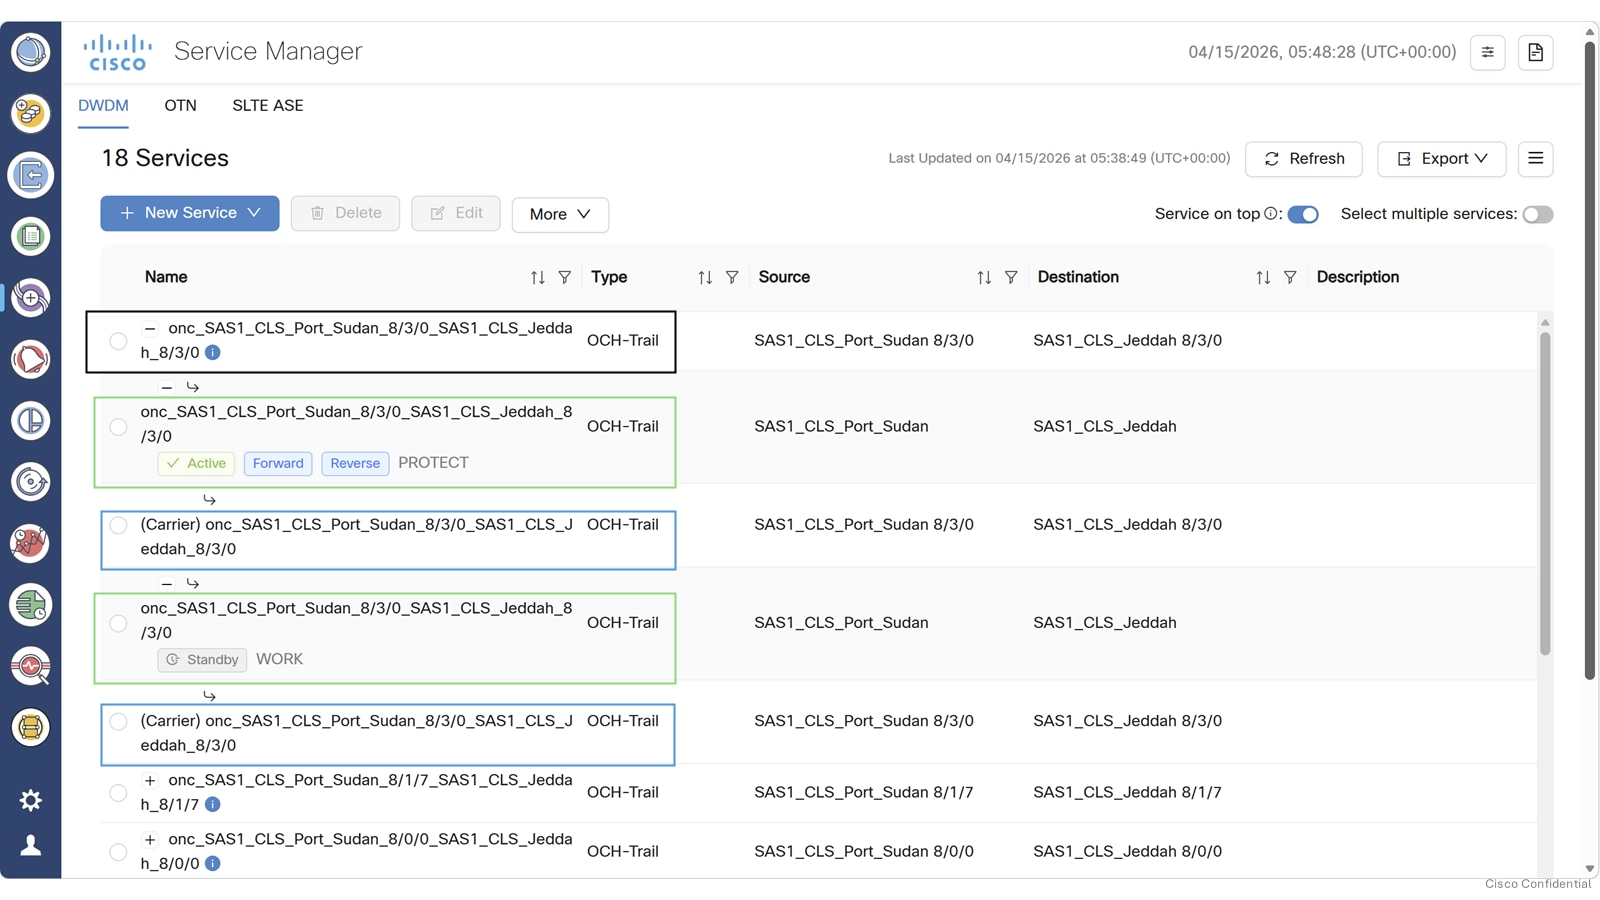Open the New Service dropdown
Viewport: 1600px width, 900px height.
[x=189, y=213]
